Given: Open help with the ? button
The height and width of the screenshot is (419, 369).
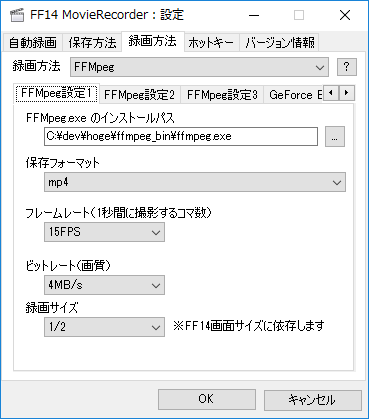Looking at the screenshot, I should [x=347, y=67].
